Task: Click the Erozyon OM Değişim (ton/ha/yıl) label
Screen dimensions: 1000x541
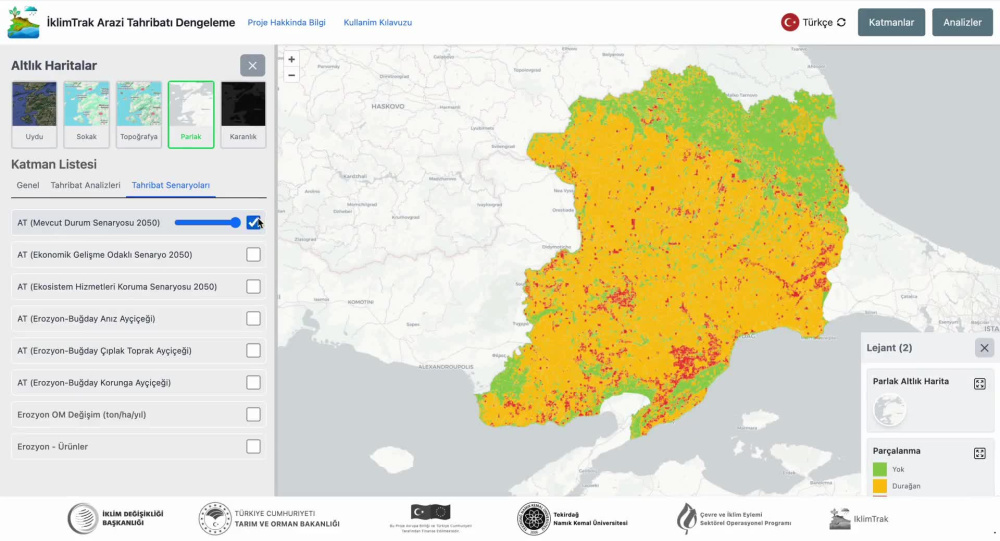Action: 82,415
